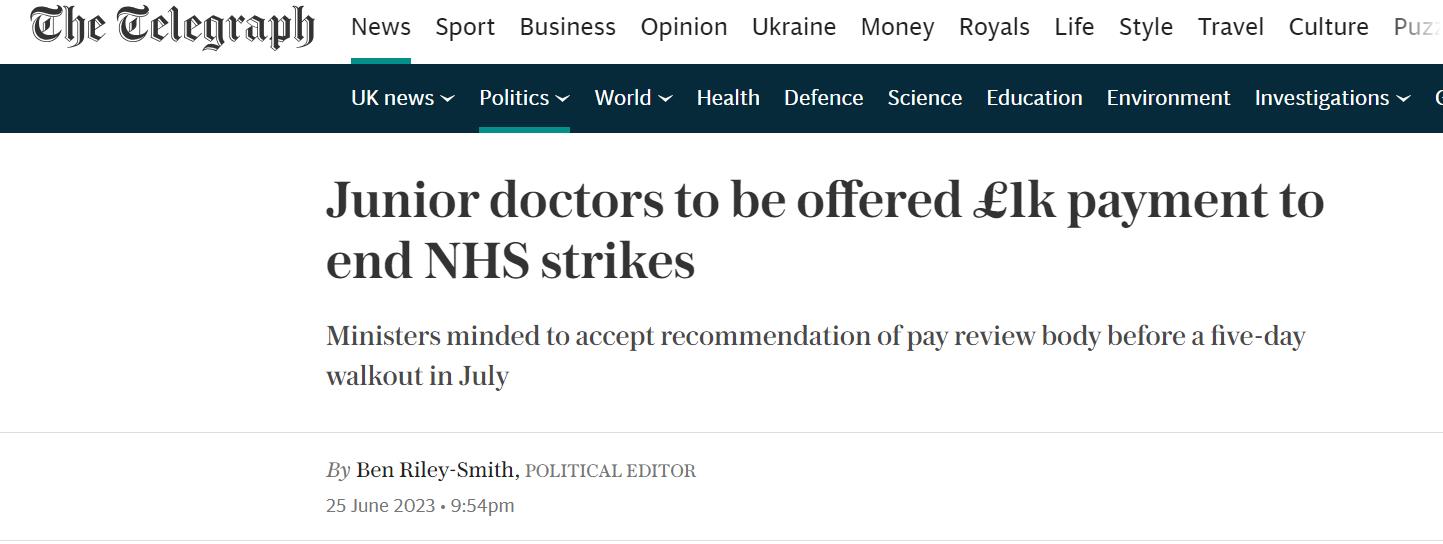The width and height of the screenshot is (1443, 544).
Task: Open the Ukraine section
Action: (x=794, y=27)
